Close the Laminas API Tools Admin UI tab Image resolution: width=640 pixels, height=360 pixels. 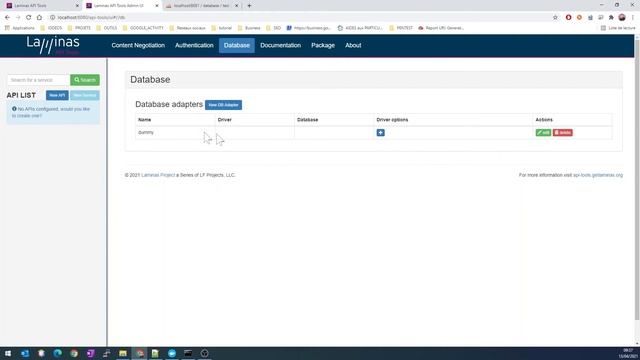click(157, 6)
